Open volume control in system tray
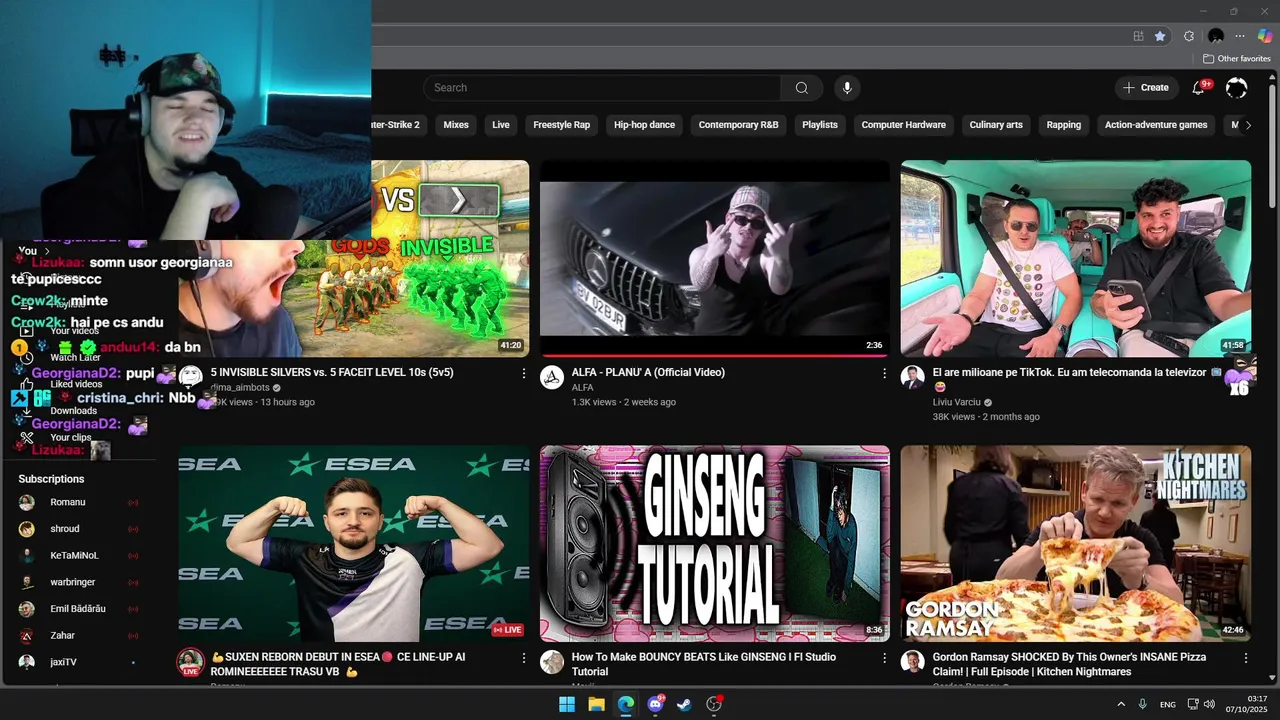This screenshot has width=1280, height=720. (1209, 705)
